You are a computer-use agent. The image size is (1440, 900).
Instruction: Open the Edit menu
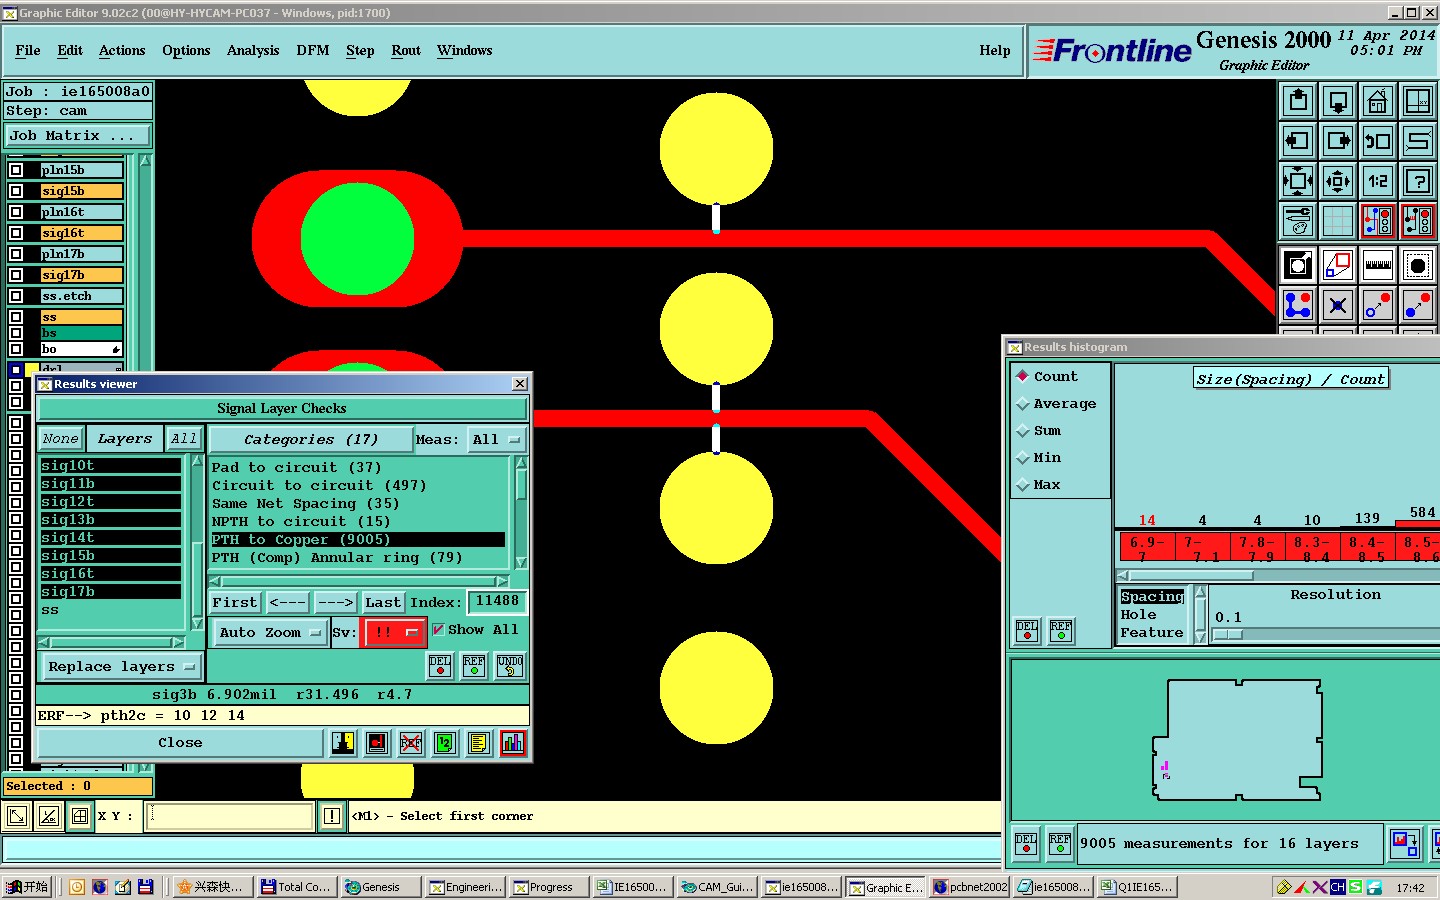click(x=70, y=50)
